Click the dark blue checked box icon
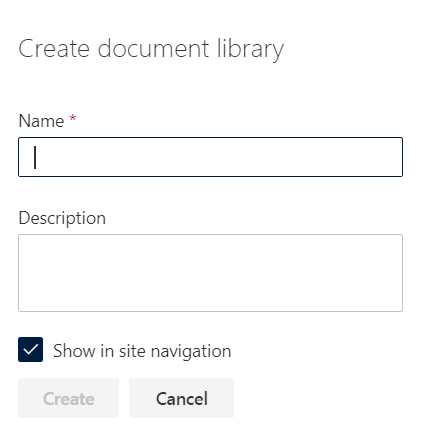421x442 pixels. tap(30, 349)
